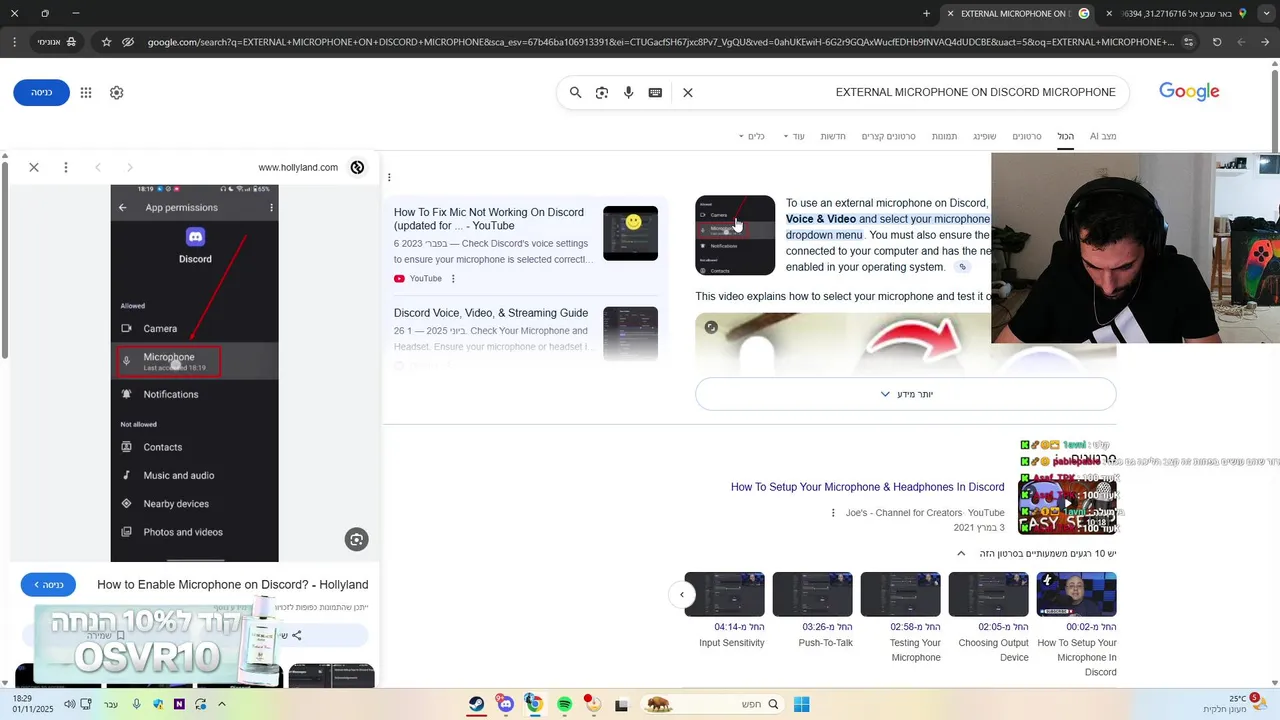Collapse the key moments in video section
Viewport: 1280px width, 720px height.
coord(961,554)
